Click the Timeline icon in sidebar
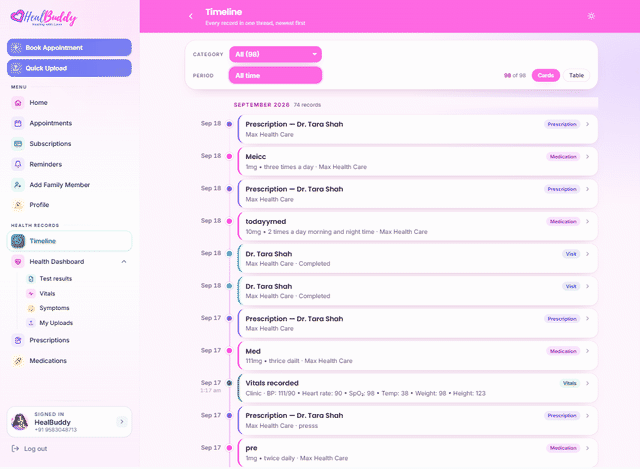Viewport: 640px width, 469px height. (18, 241)
